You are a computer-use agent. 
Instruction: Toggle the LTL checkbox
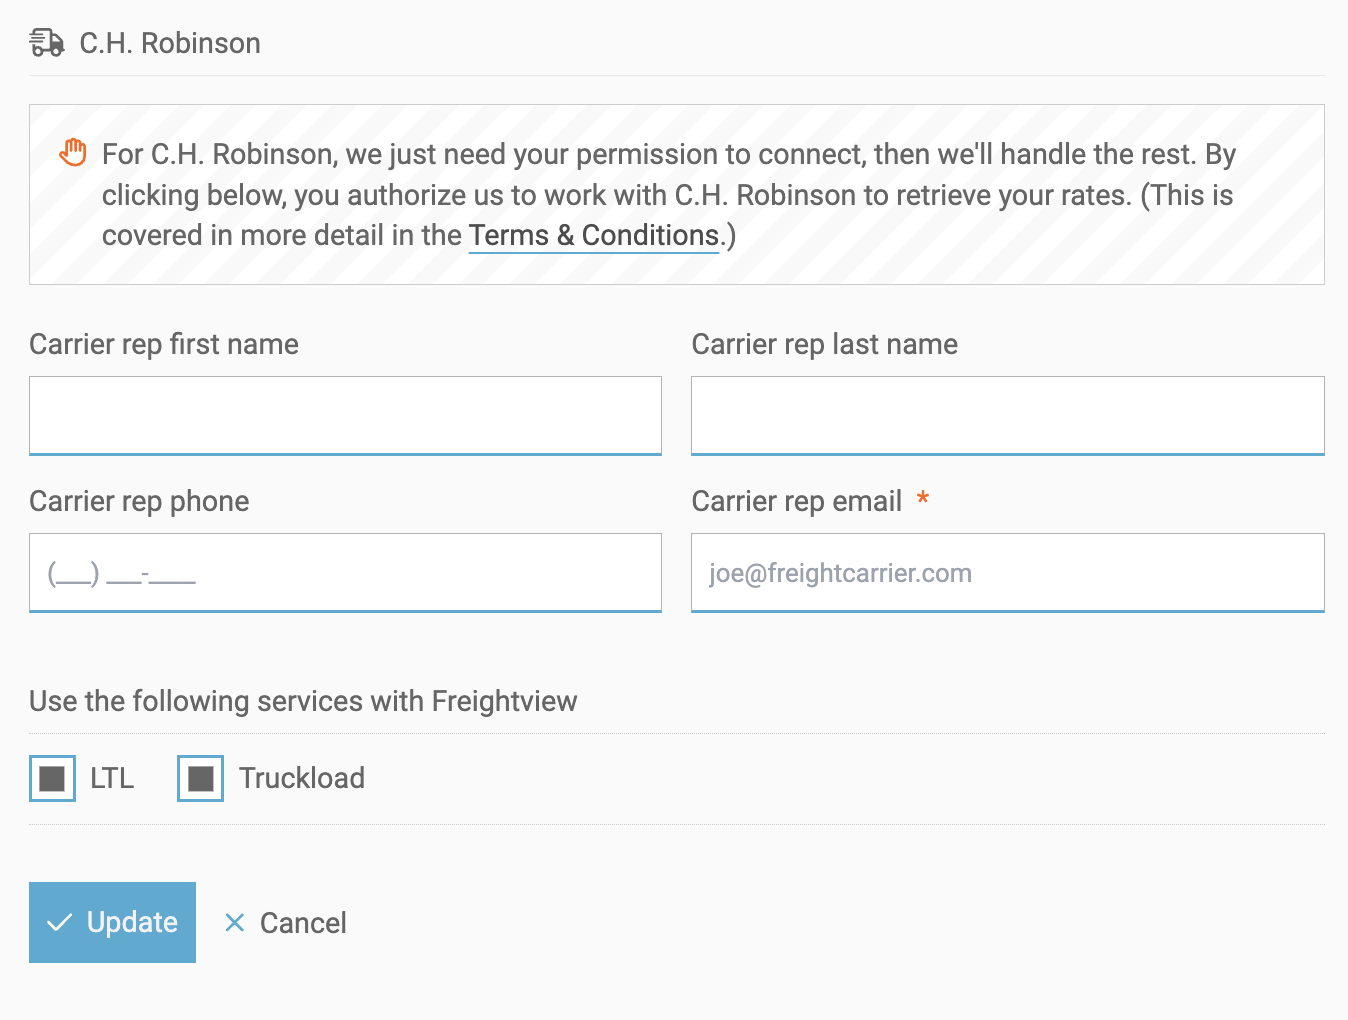click(53, 778)
